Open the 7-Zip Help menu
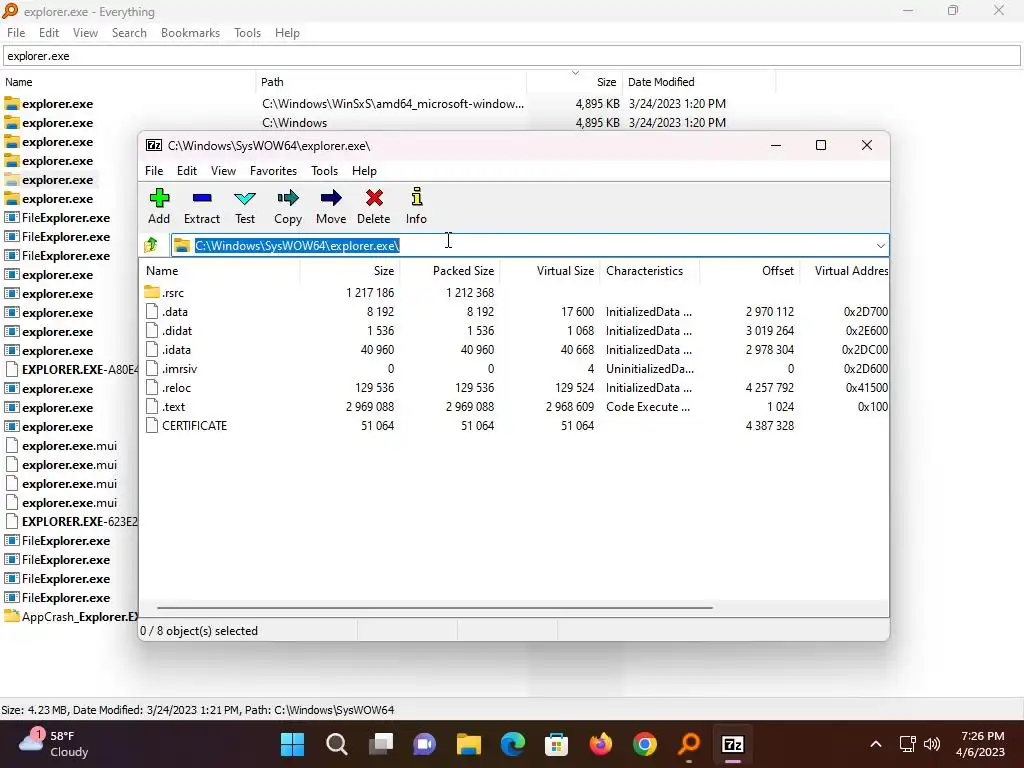This screenshot has width=1024, height=768. pyautogui.click(x=364, y=170)
